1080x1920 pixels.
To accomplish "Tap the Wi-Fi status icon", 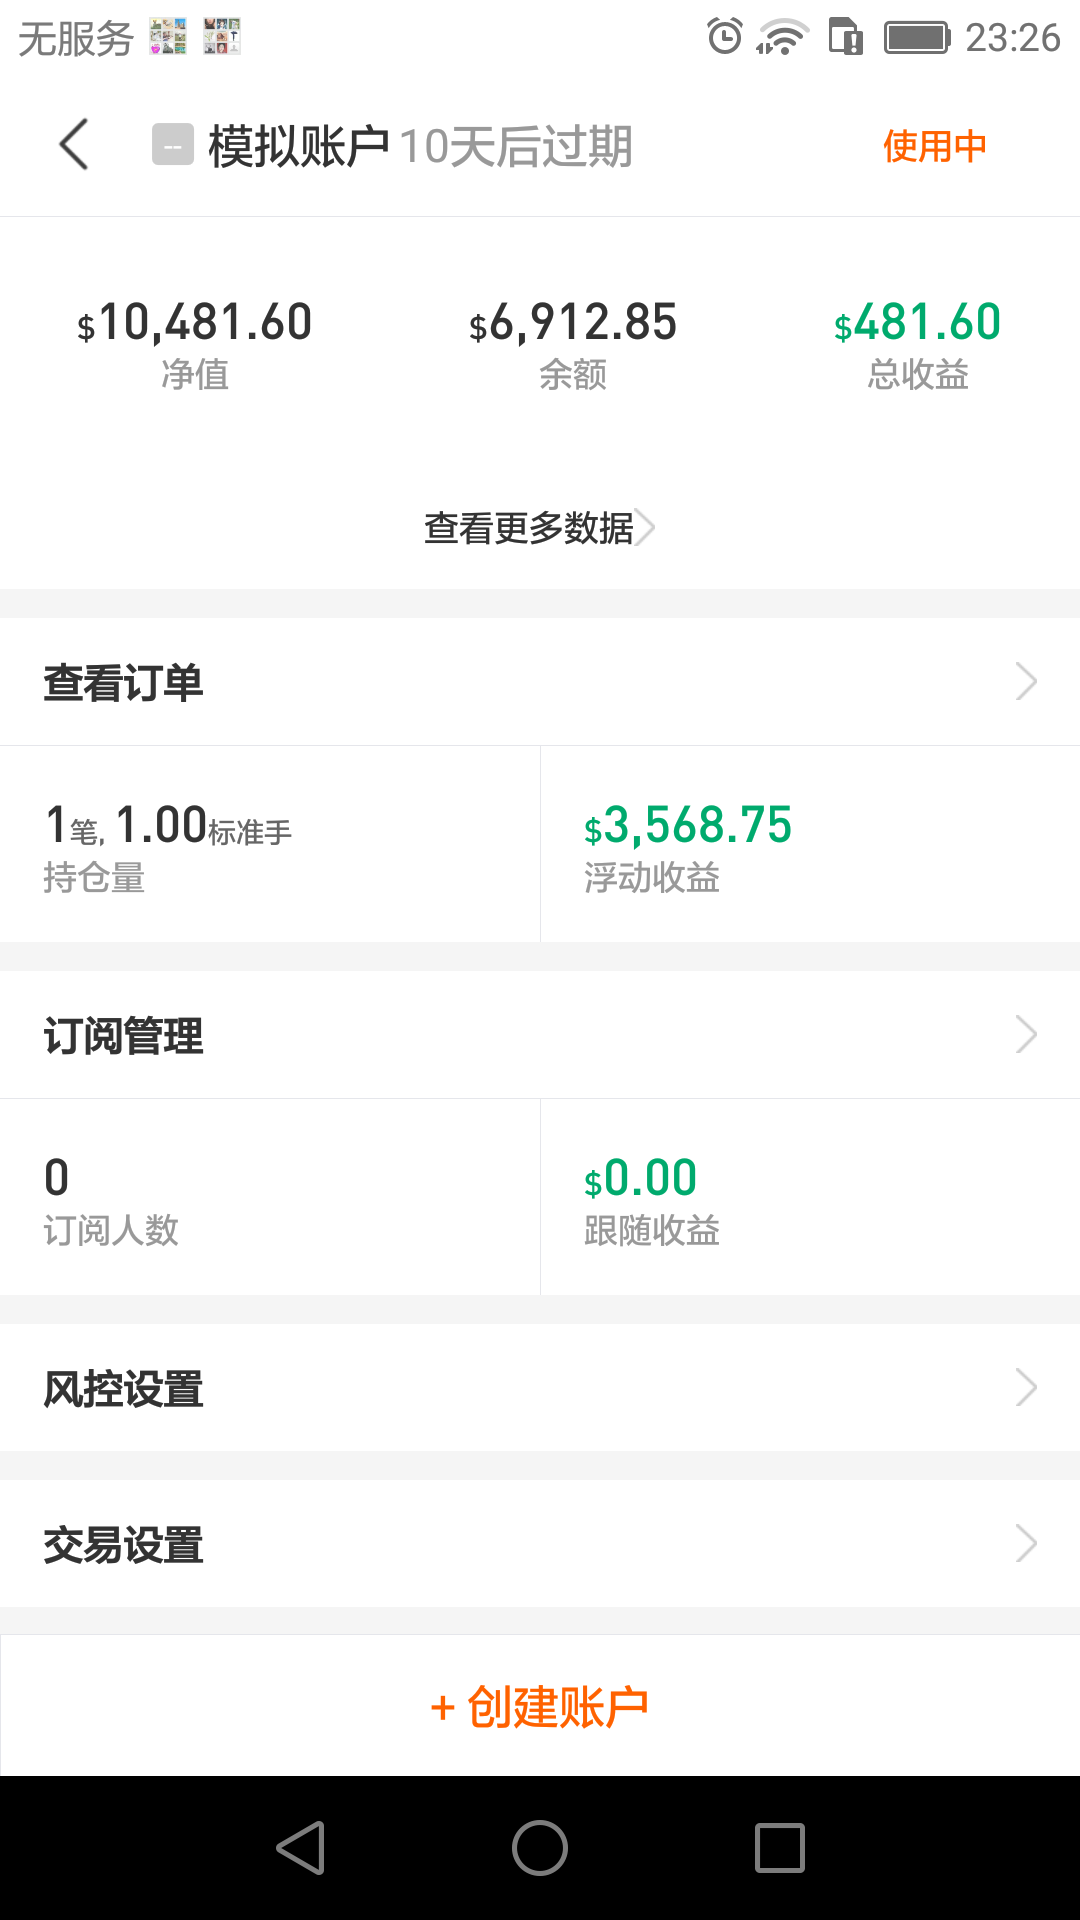I will coord(781,38).
